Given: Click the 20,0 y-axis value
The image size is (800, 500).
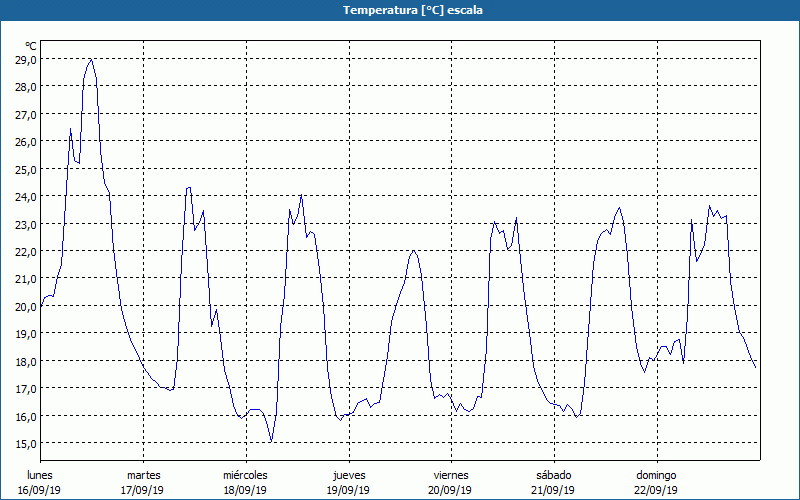Looking at the screenshot, I should [x=26, y=307].
